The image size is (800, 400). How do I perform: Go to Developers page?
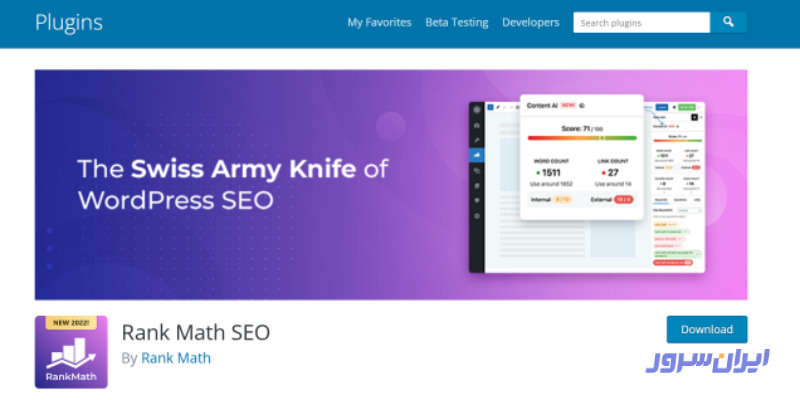coord(531,22)
